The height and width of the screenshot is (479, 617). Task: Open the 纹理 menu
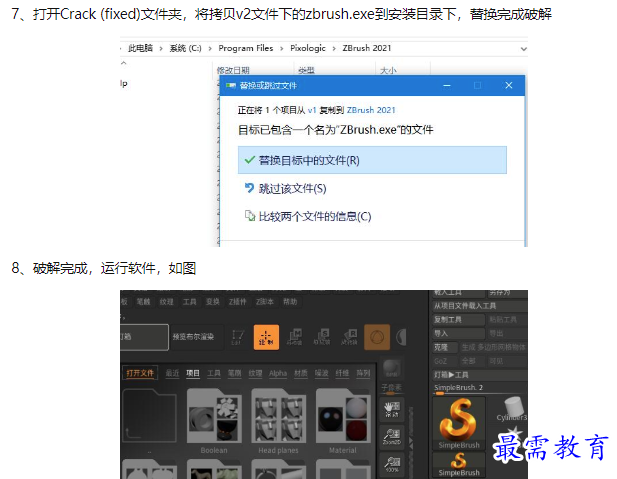click(x=166, y=302)
